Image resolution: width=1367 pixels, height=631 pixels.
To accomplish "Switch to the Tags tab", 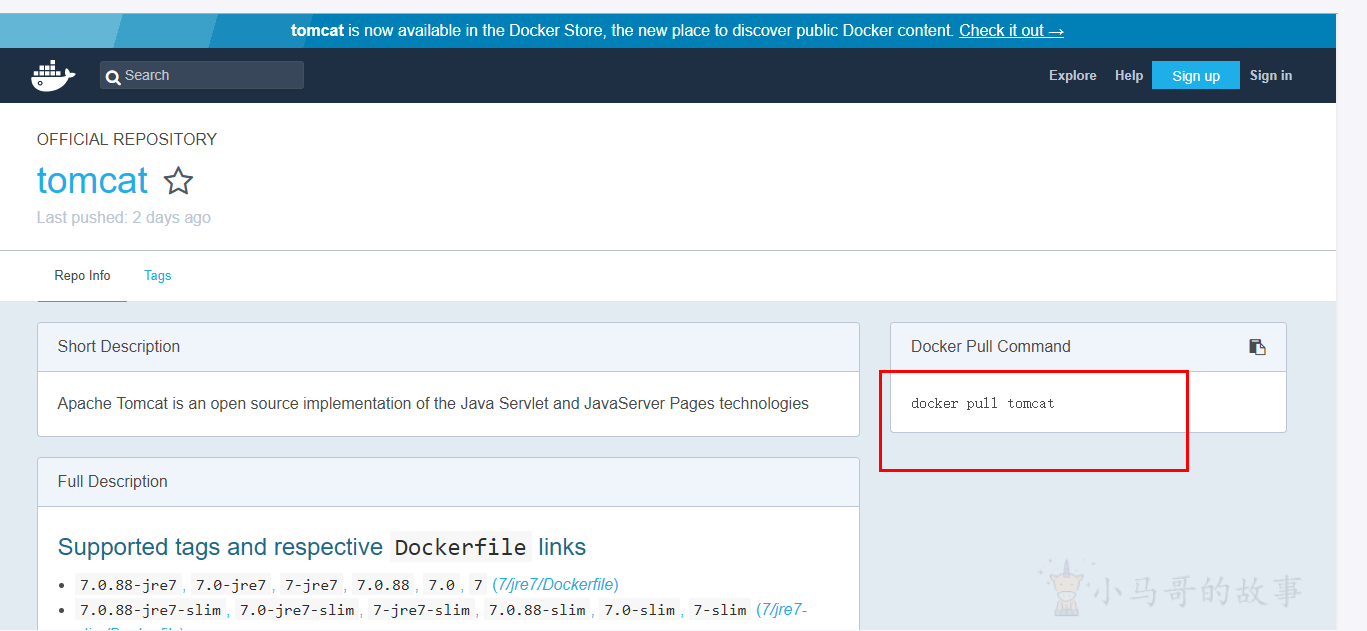I will click(158, 275).
